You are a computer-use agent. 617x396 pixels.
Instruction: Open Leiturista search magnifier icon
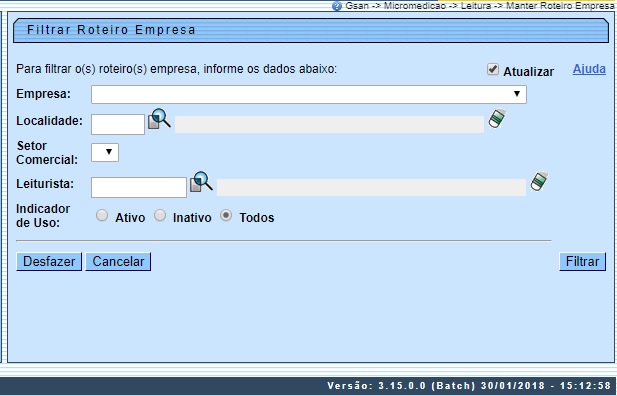pyautogui.click(x=201, y=182)
